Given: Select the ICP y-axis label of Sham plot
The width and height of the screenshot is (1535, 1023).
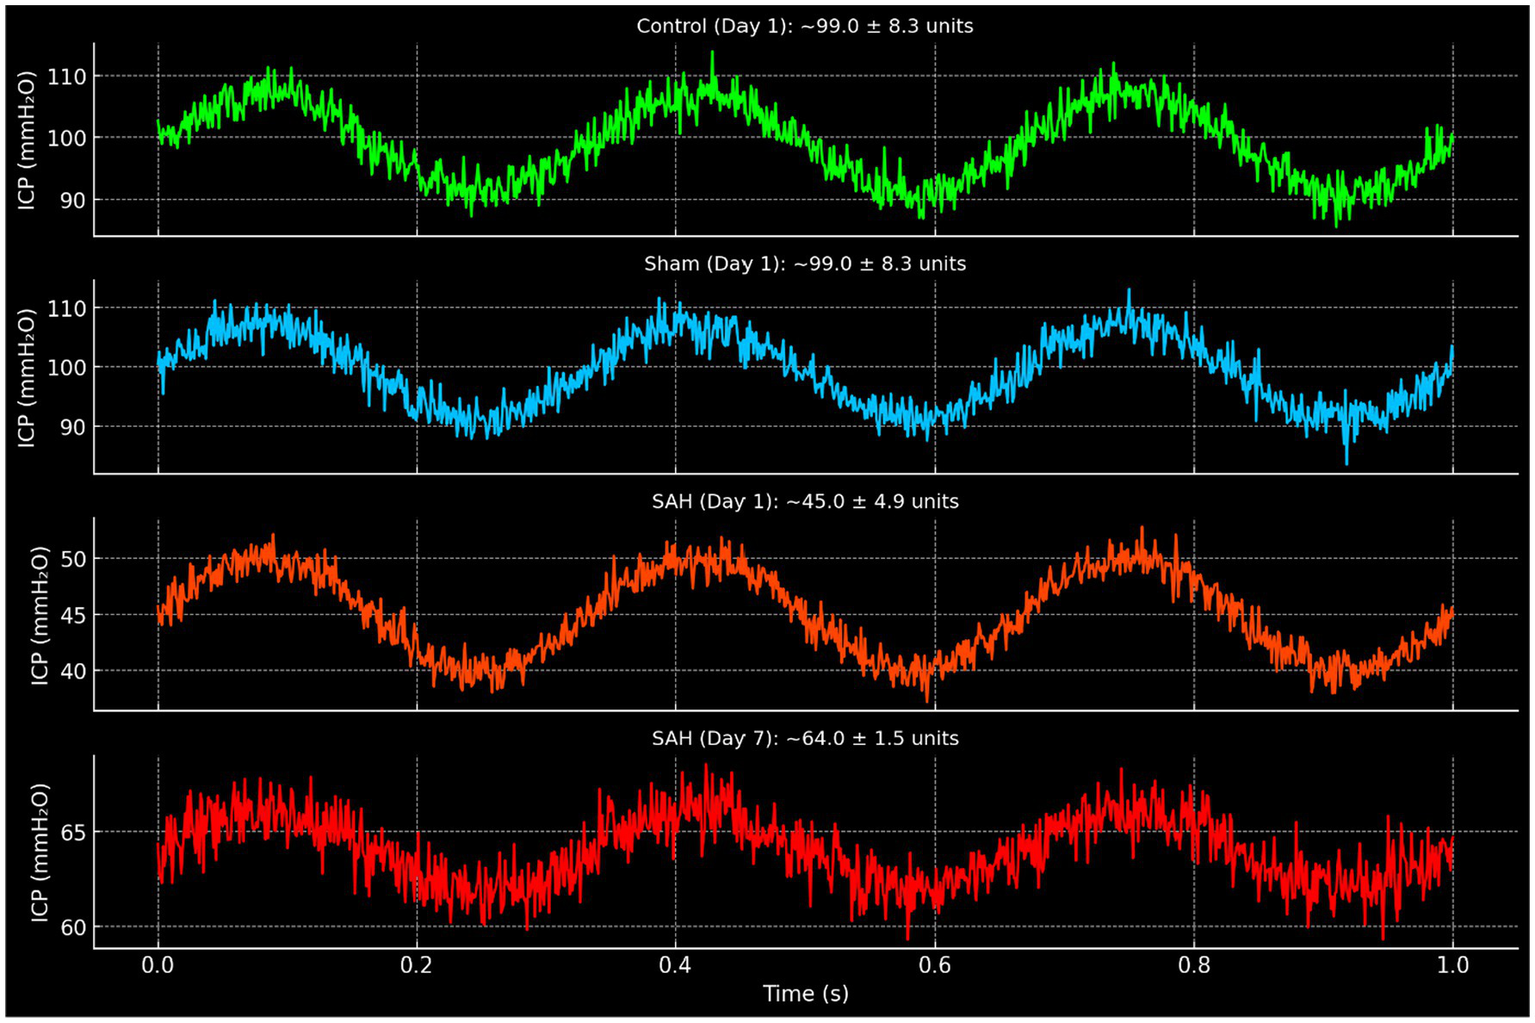Looking at the screenshot, I should point(27,377).
